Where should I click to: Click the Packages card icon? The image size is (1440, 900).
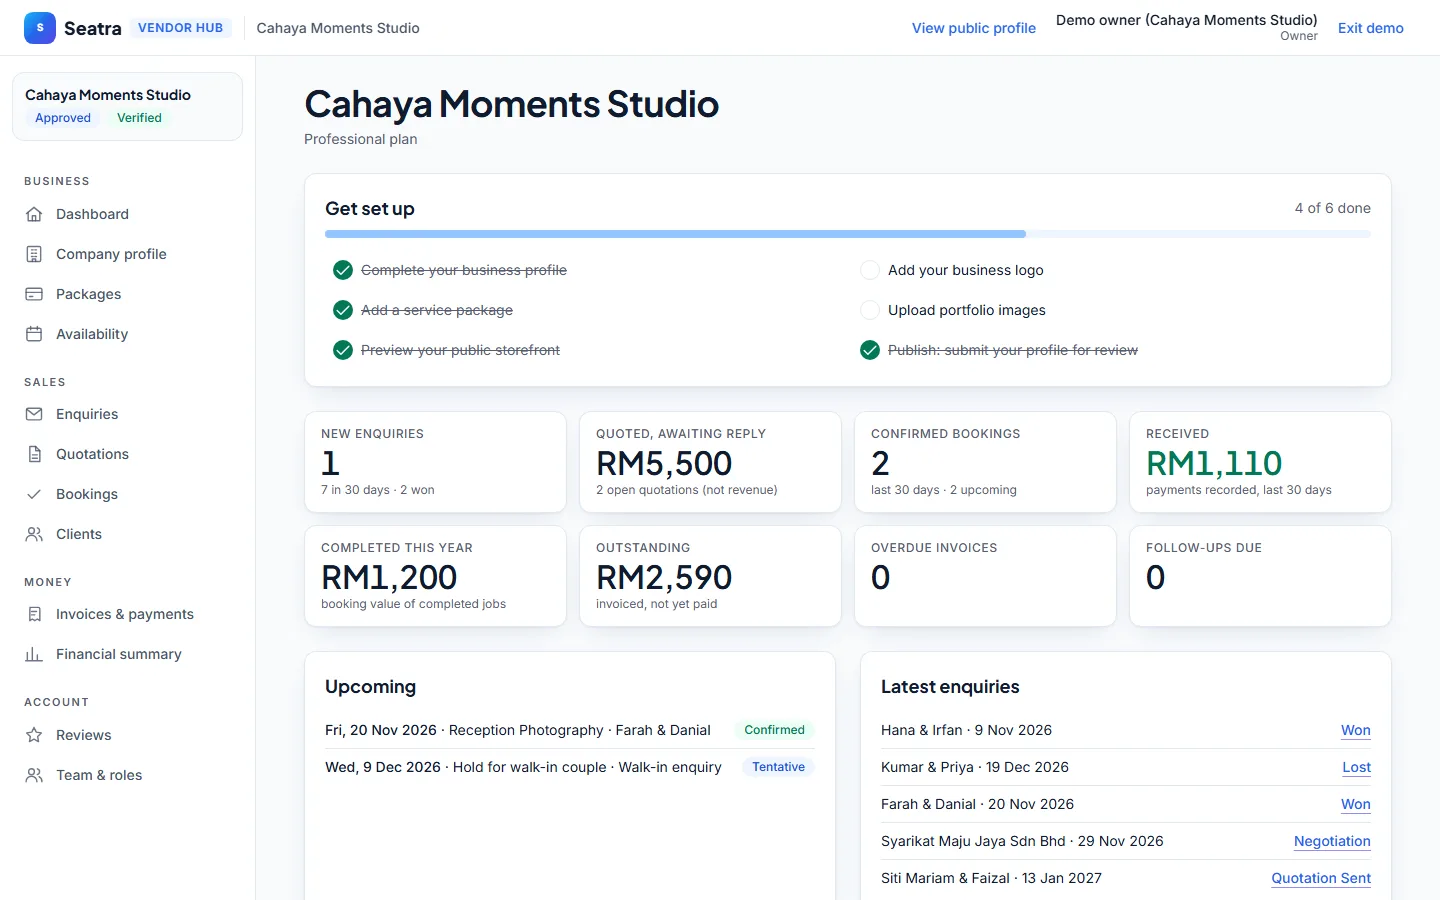tap(34, 294)
